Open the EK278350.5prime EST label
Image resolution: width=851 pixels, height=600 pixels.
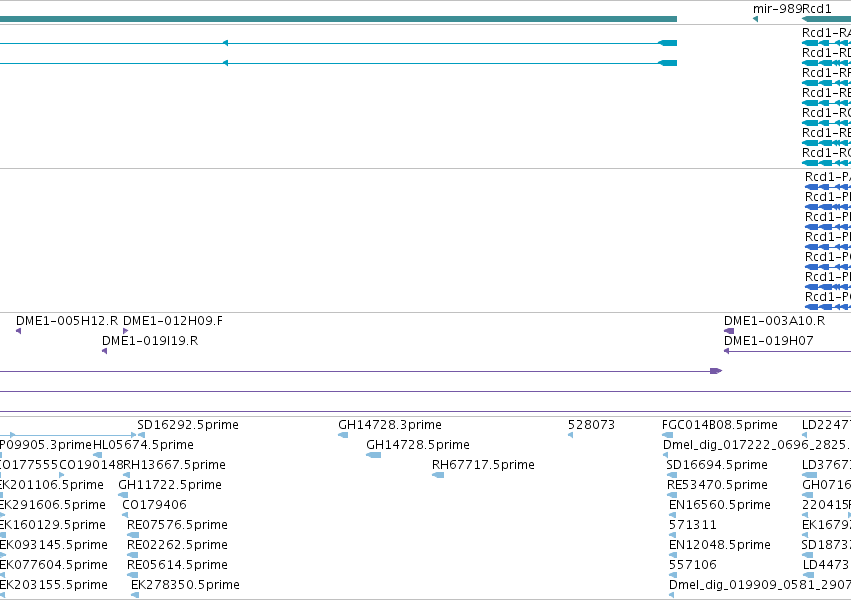(x=185, y=585)
